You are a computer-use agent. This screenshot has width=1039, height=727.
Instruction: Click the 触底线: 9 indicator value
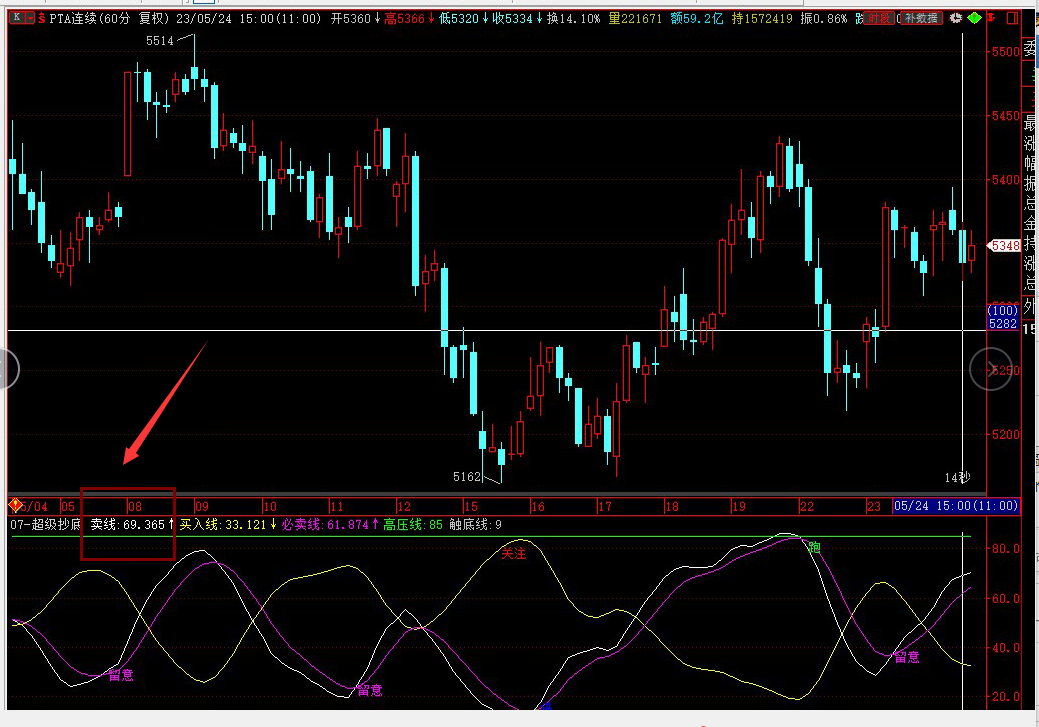475,525
